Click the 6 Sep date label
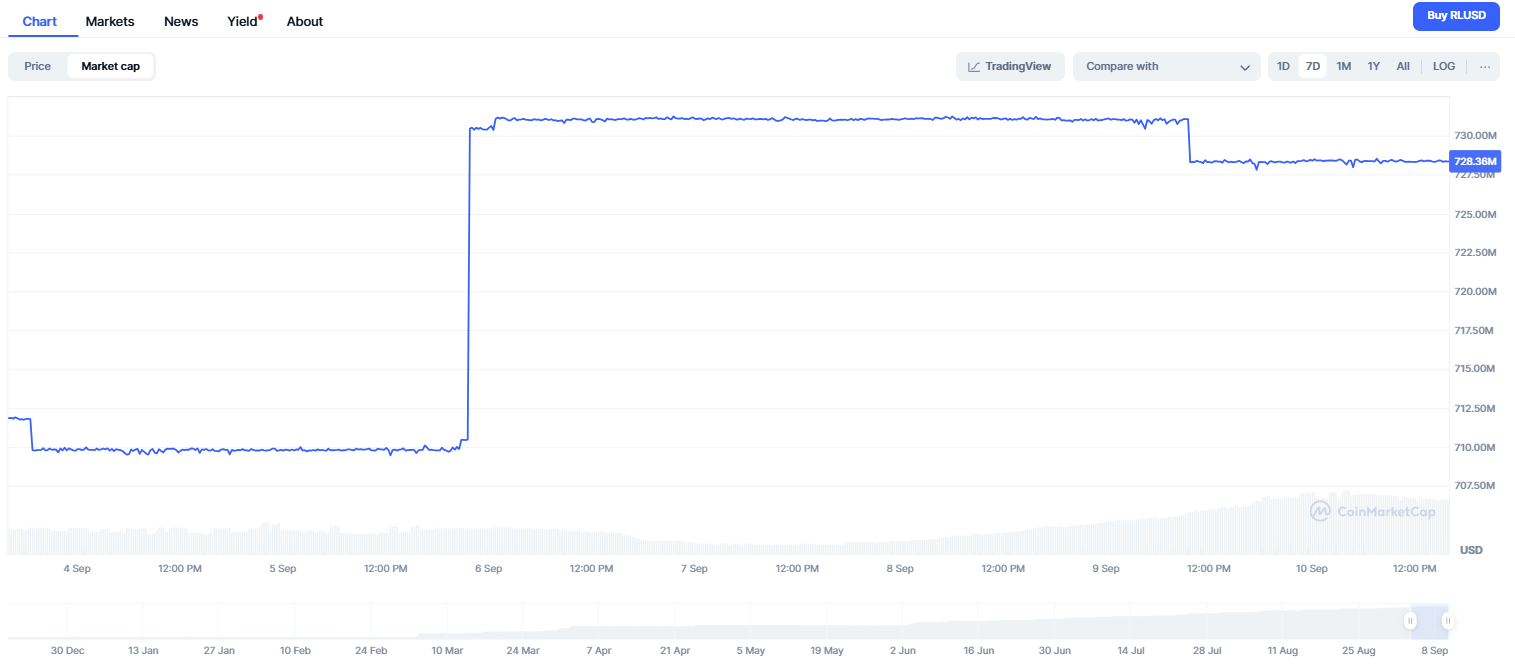The width and height of the screenshot is (1515, 671). pos(488,568)
